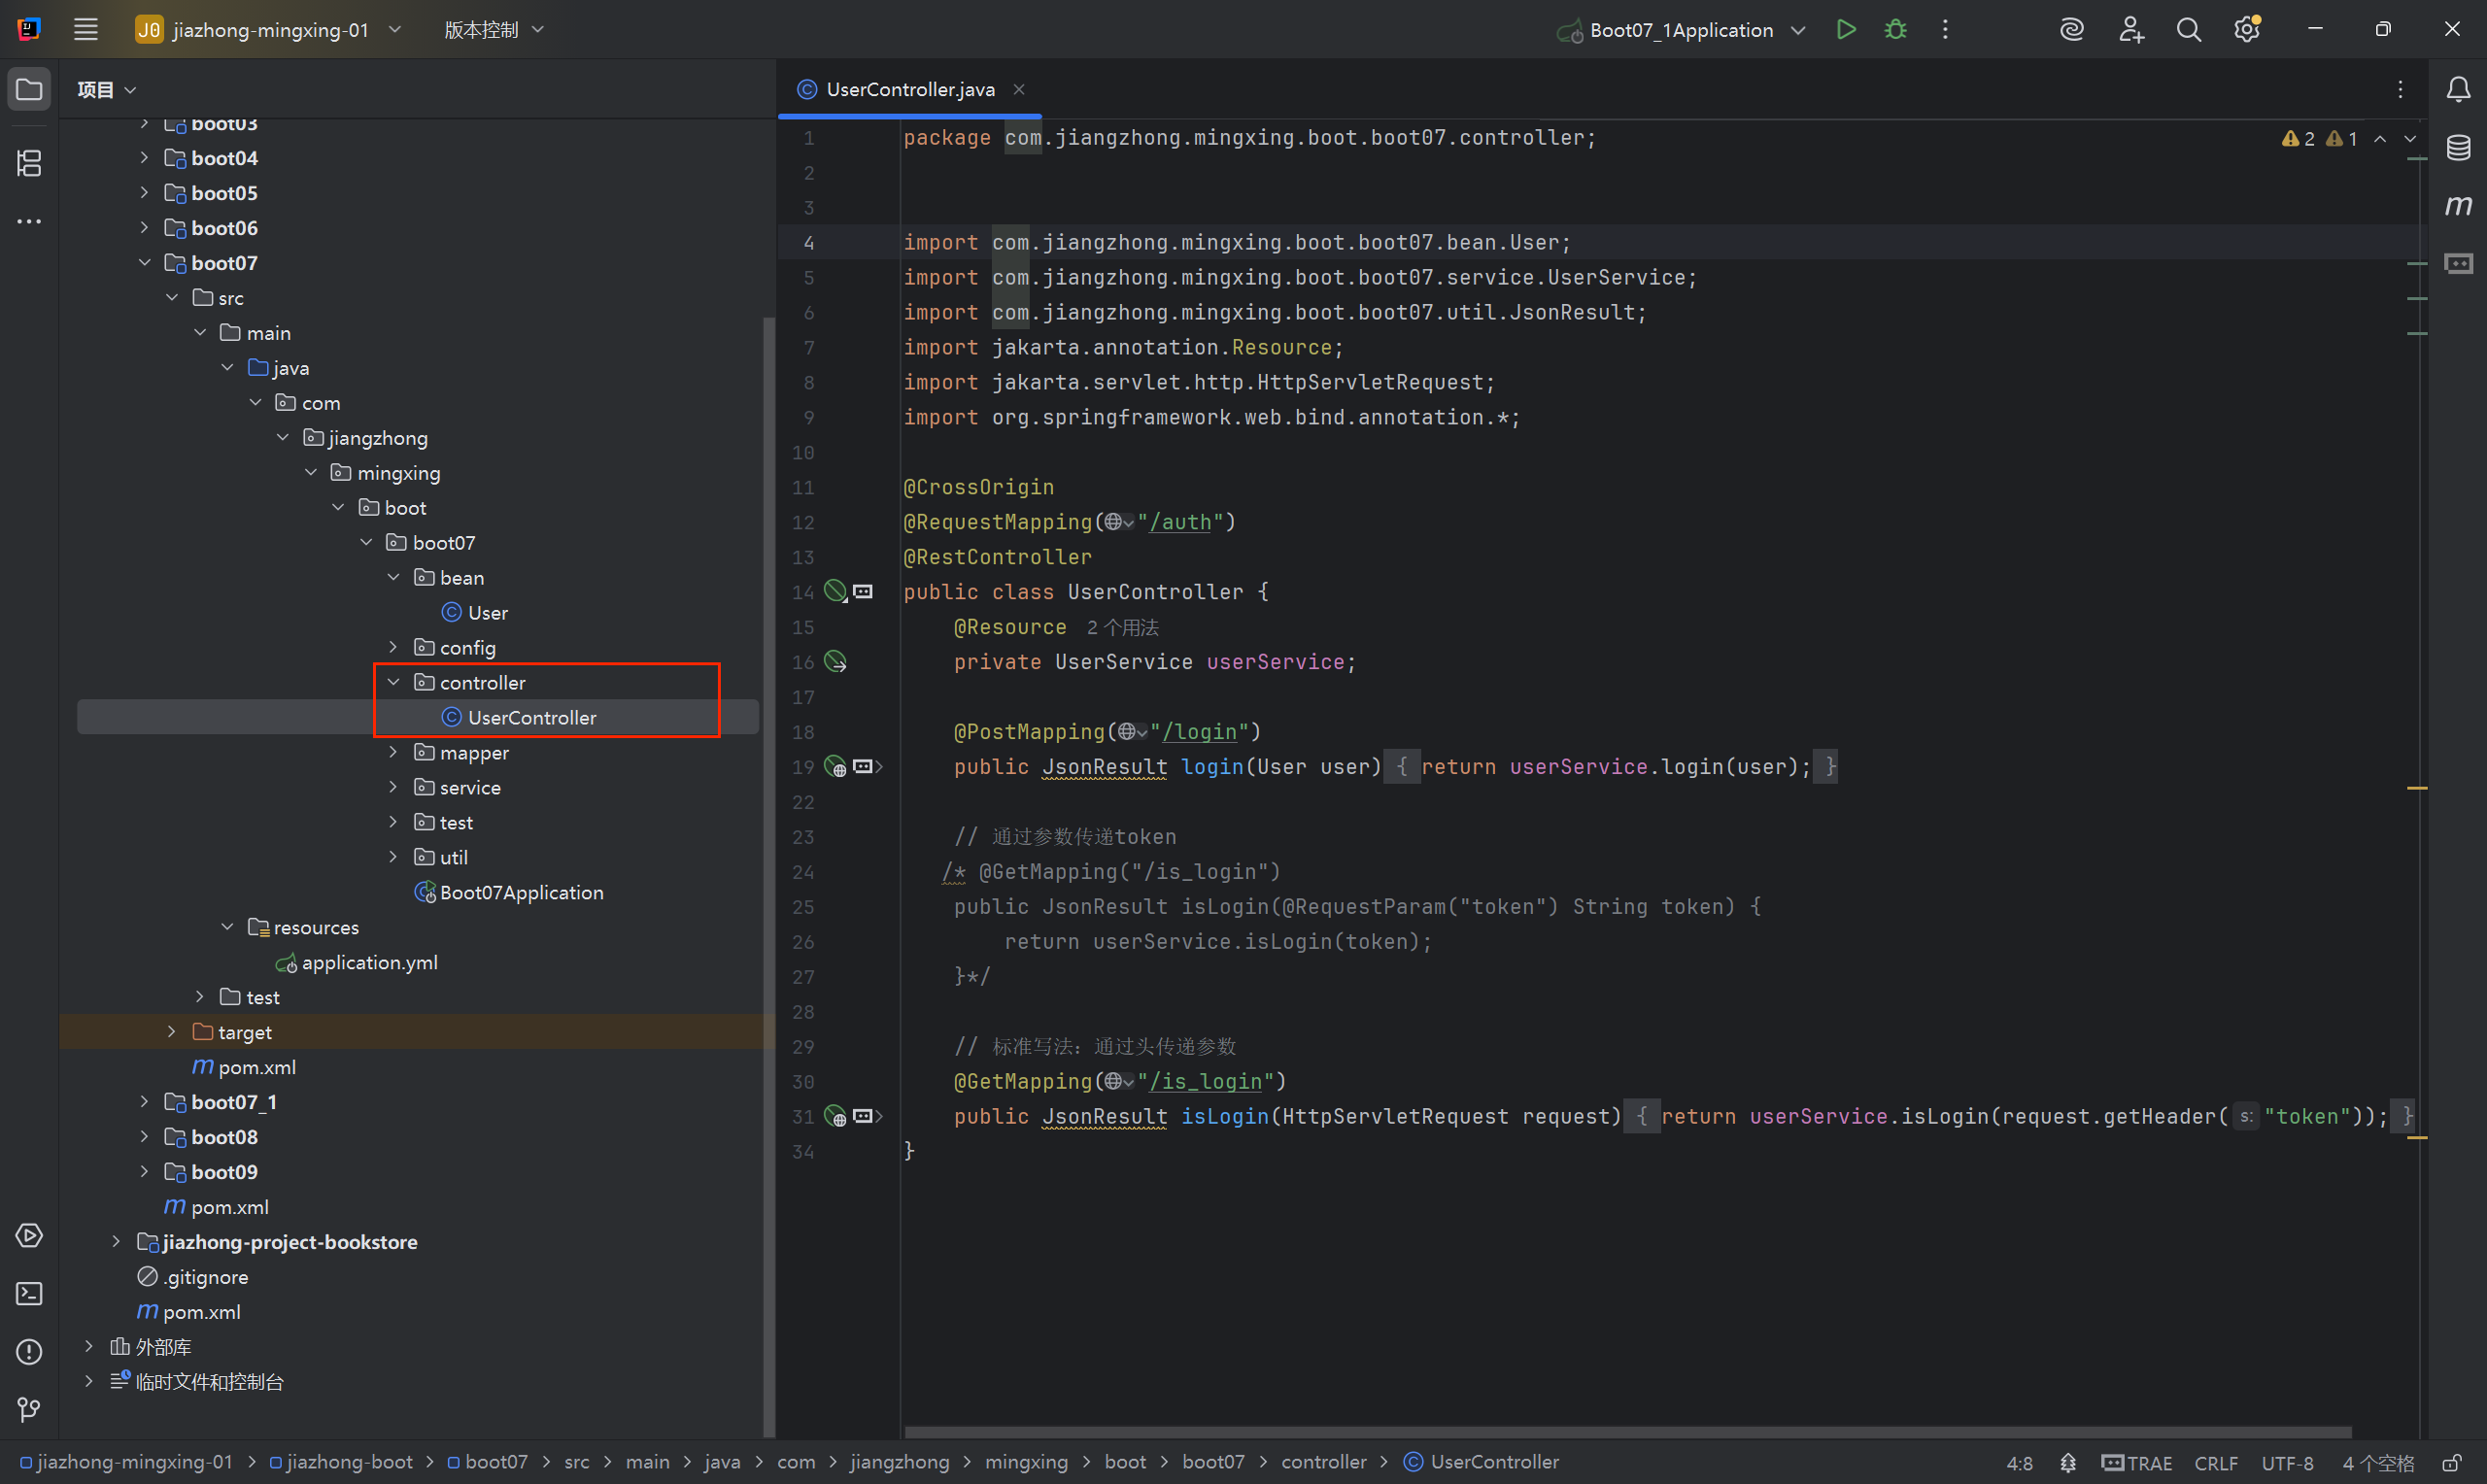Screen dimensions: 2487x1484
Task: Collapse the controller package folder
Action: 394,682
